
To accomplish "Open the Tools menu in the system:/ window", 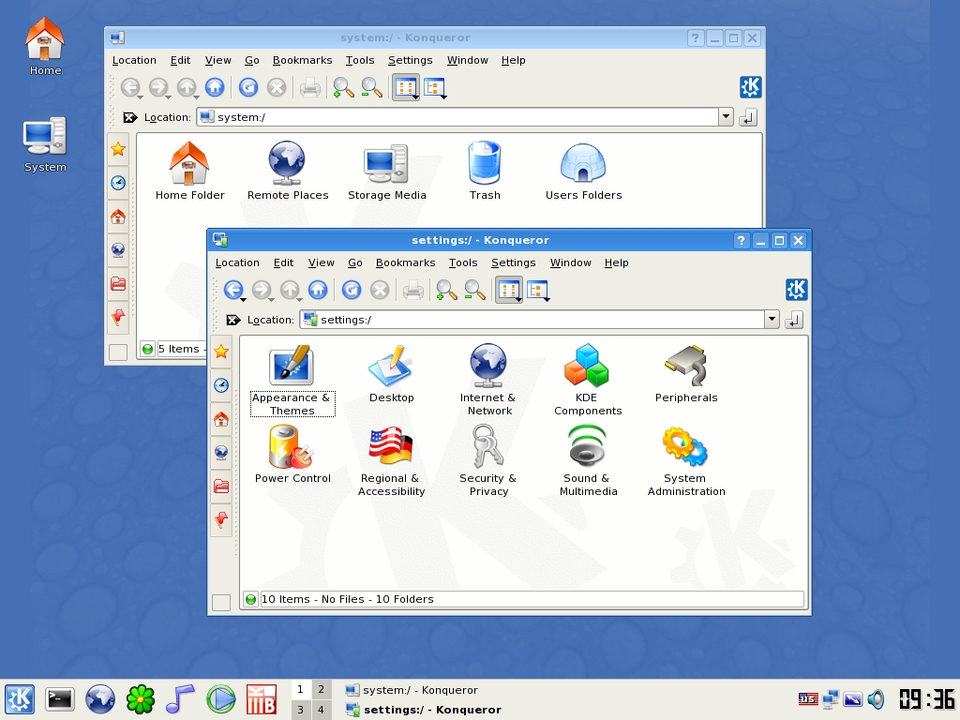I will 360,60.
